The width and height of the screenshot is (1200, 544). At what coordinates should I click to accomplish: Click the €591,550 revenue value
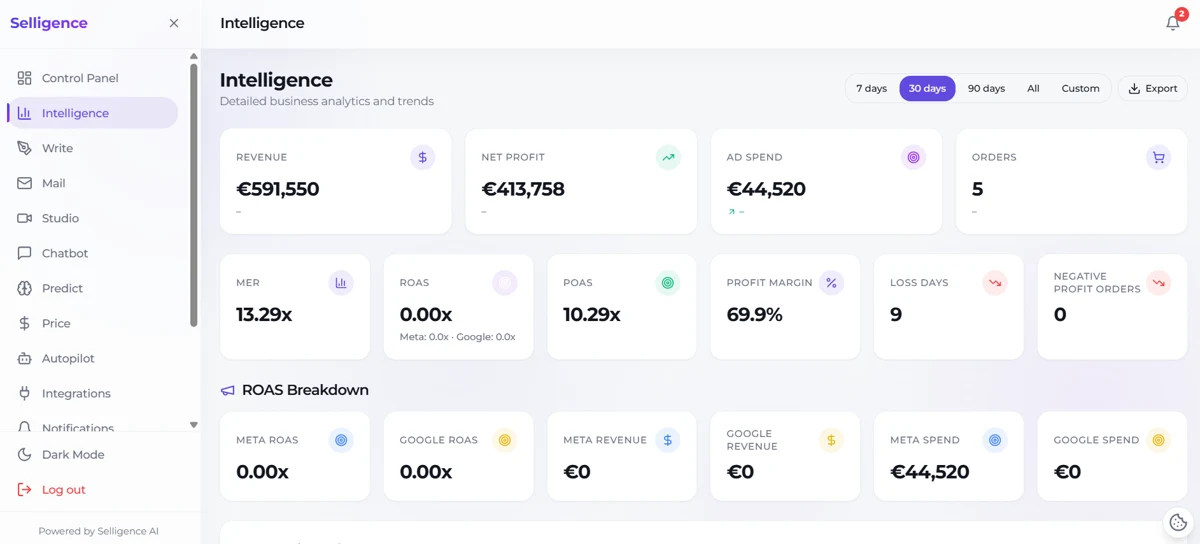coord(277,189)
